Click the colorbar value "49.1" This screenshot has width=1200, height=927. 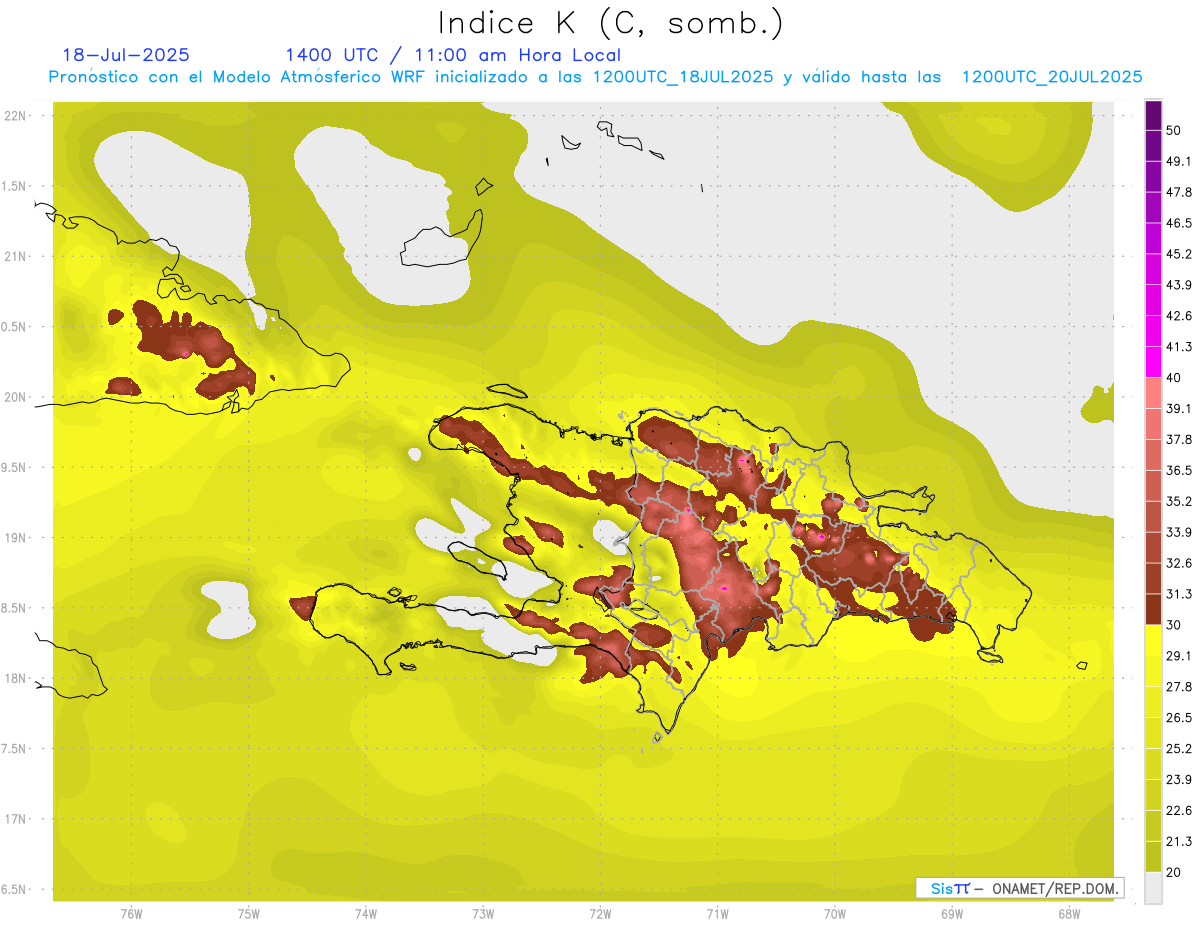(x=1179, y=162)
